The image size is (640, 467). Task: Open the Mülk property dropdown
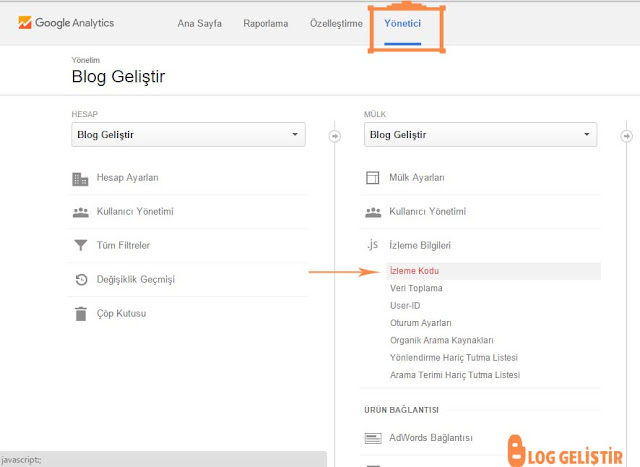(x=480, y=134)
